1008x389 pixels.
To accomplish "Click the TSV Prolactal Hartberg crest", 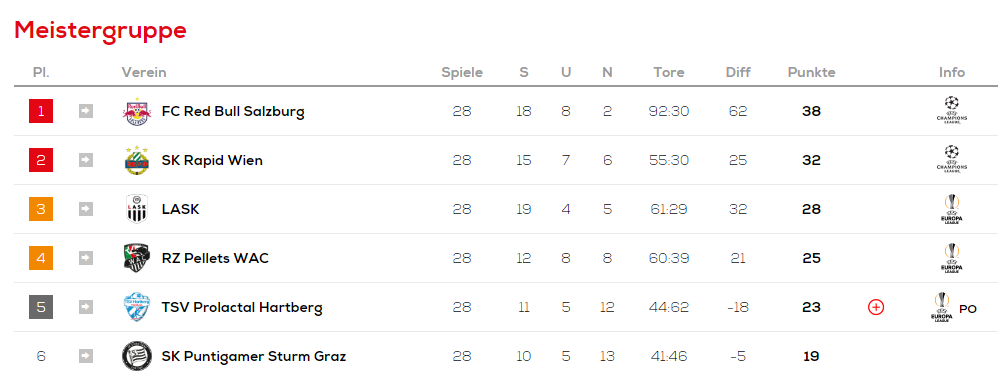I will [x=136, y=307].
